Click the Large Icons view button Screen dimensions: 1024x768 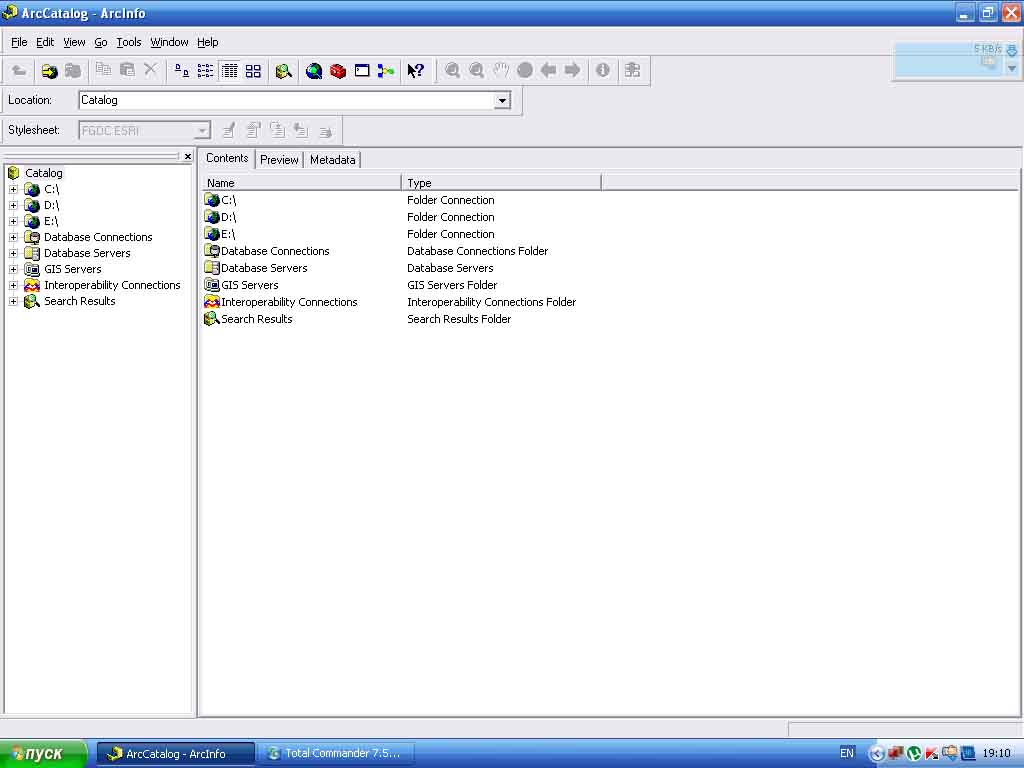pyautogui.click(x=182, y=71)
